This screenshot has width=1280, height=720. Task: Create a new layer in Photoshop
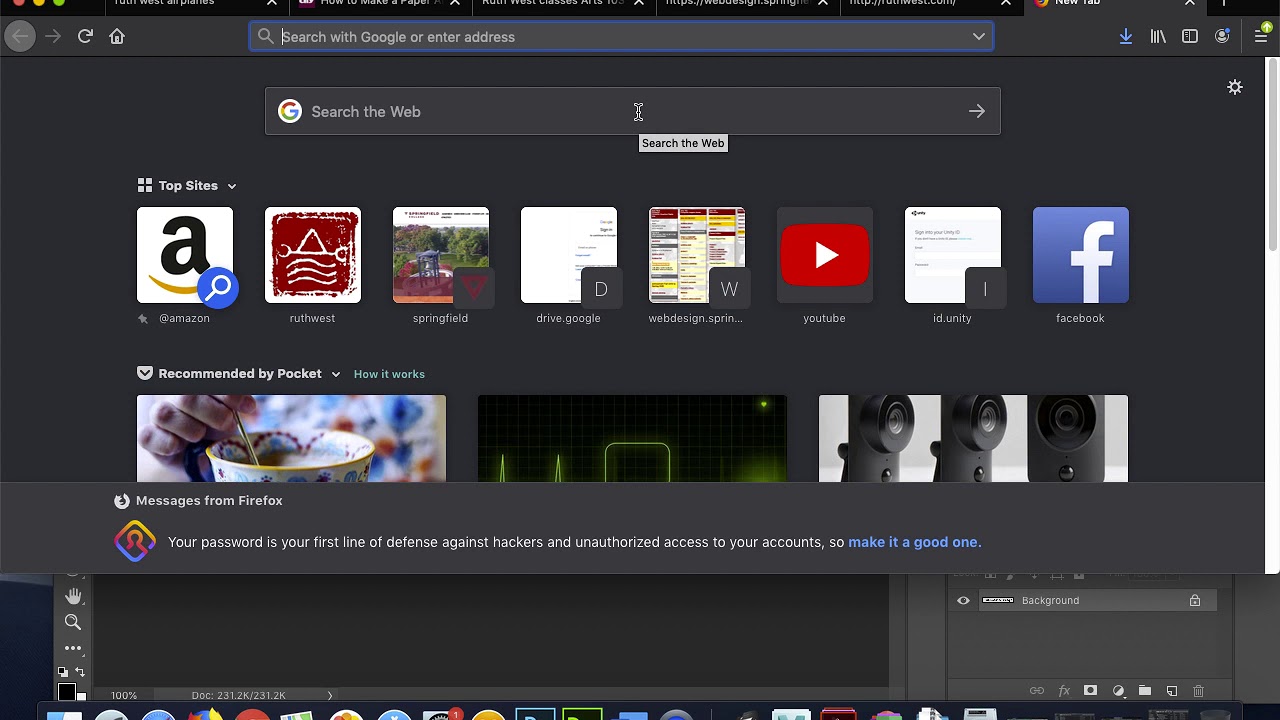coord(1172,691)
